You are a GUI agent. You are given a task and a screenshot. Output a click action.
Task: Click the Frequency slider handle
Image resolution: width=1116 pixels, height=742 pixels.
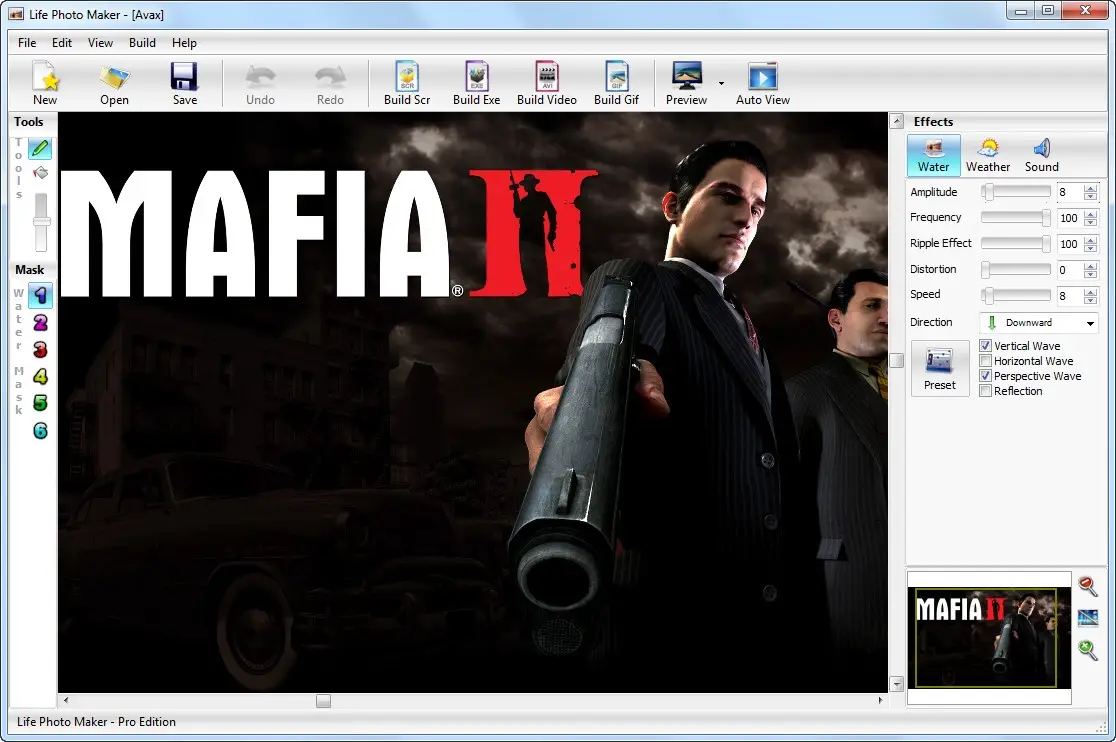click(1046, 218)
